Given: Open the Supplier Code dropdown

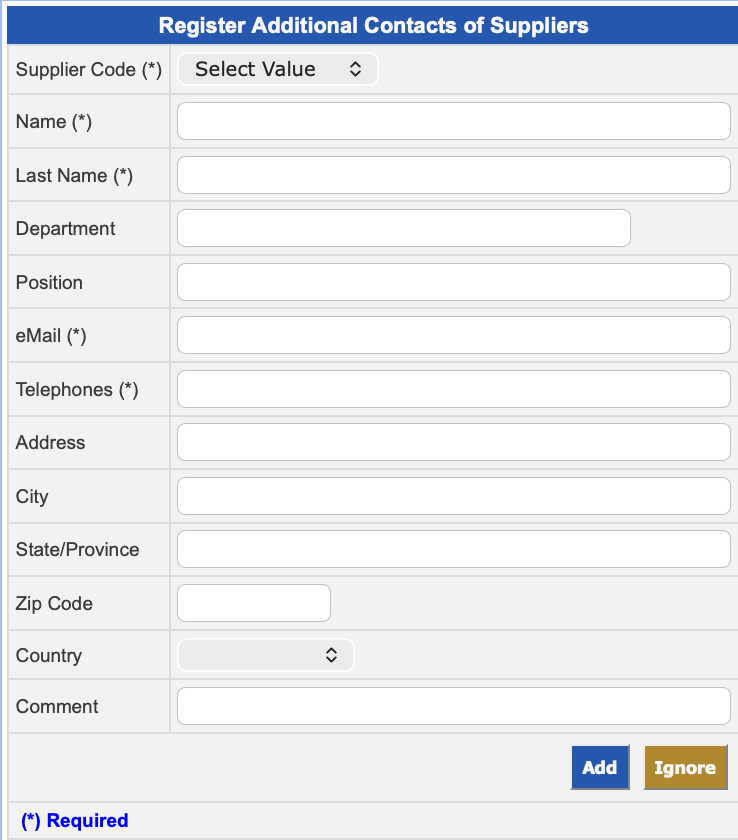Looking at the screenshot, I should [x=277, y=69].
